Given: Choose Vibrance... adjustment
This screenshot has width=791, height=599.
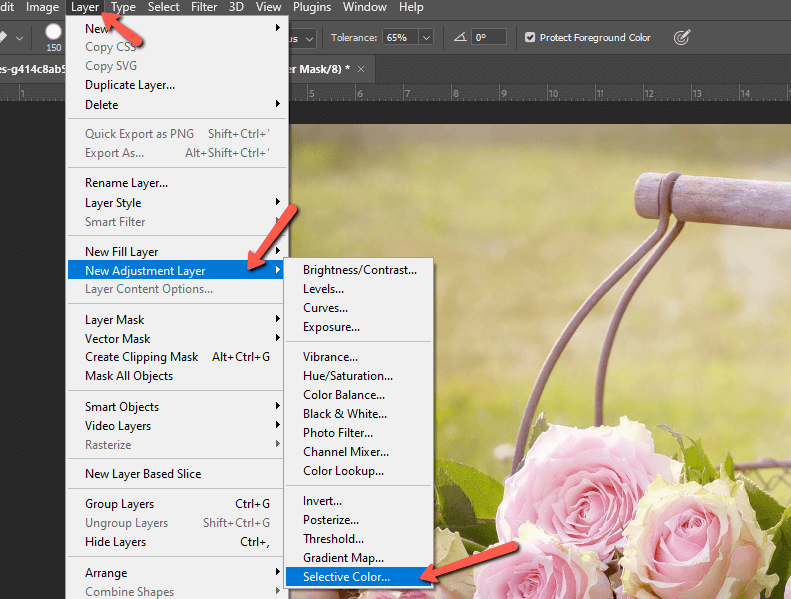Looking at the screenshot, I should pos(359,357).
